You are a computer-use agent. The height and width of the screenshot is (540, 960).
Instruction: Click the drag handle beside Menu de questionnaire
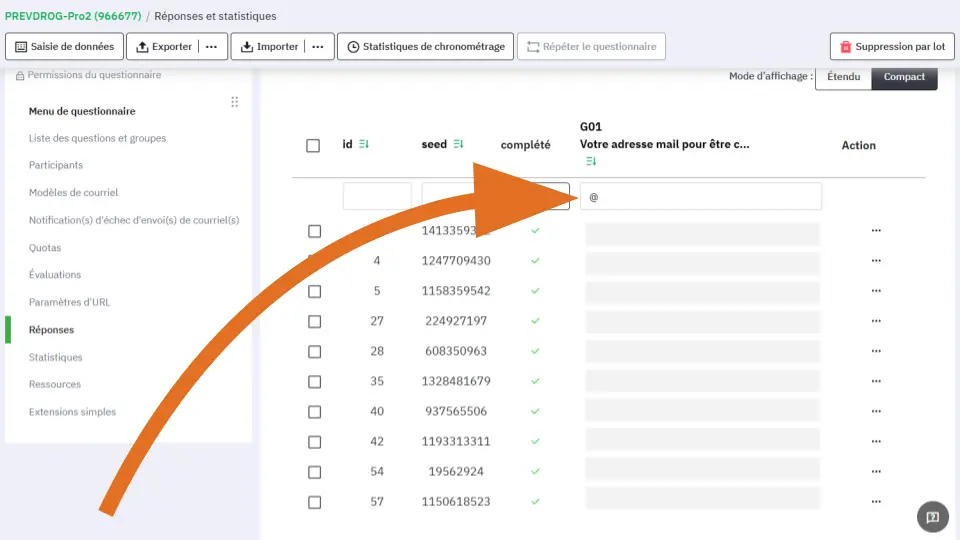coord(234,102)
